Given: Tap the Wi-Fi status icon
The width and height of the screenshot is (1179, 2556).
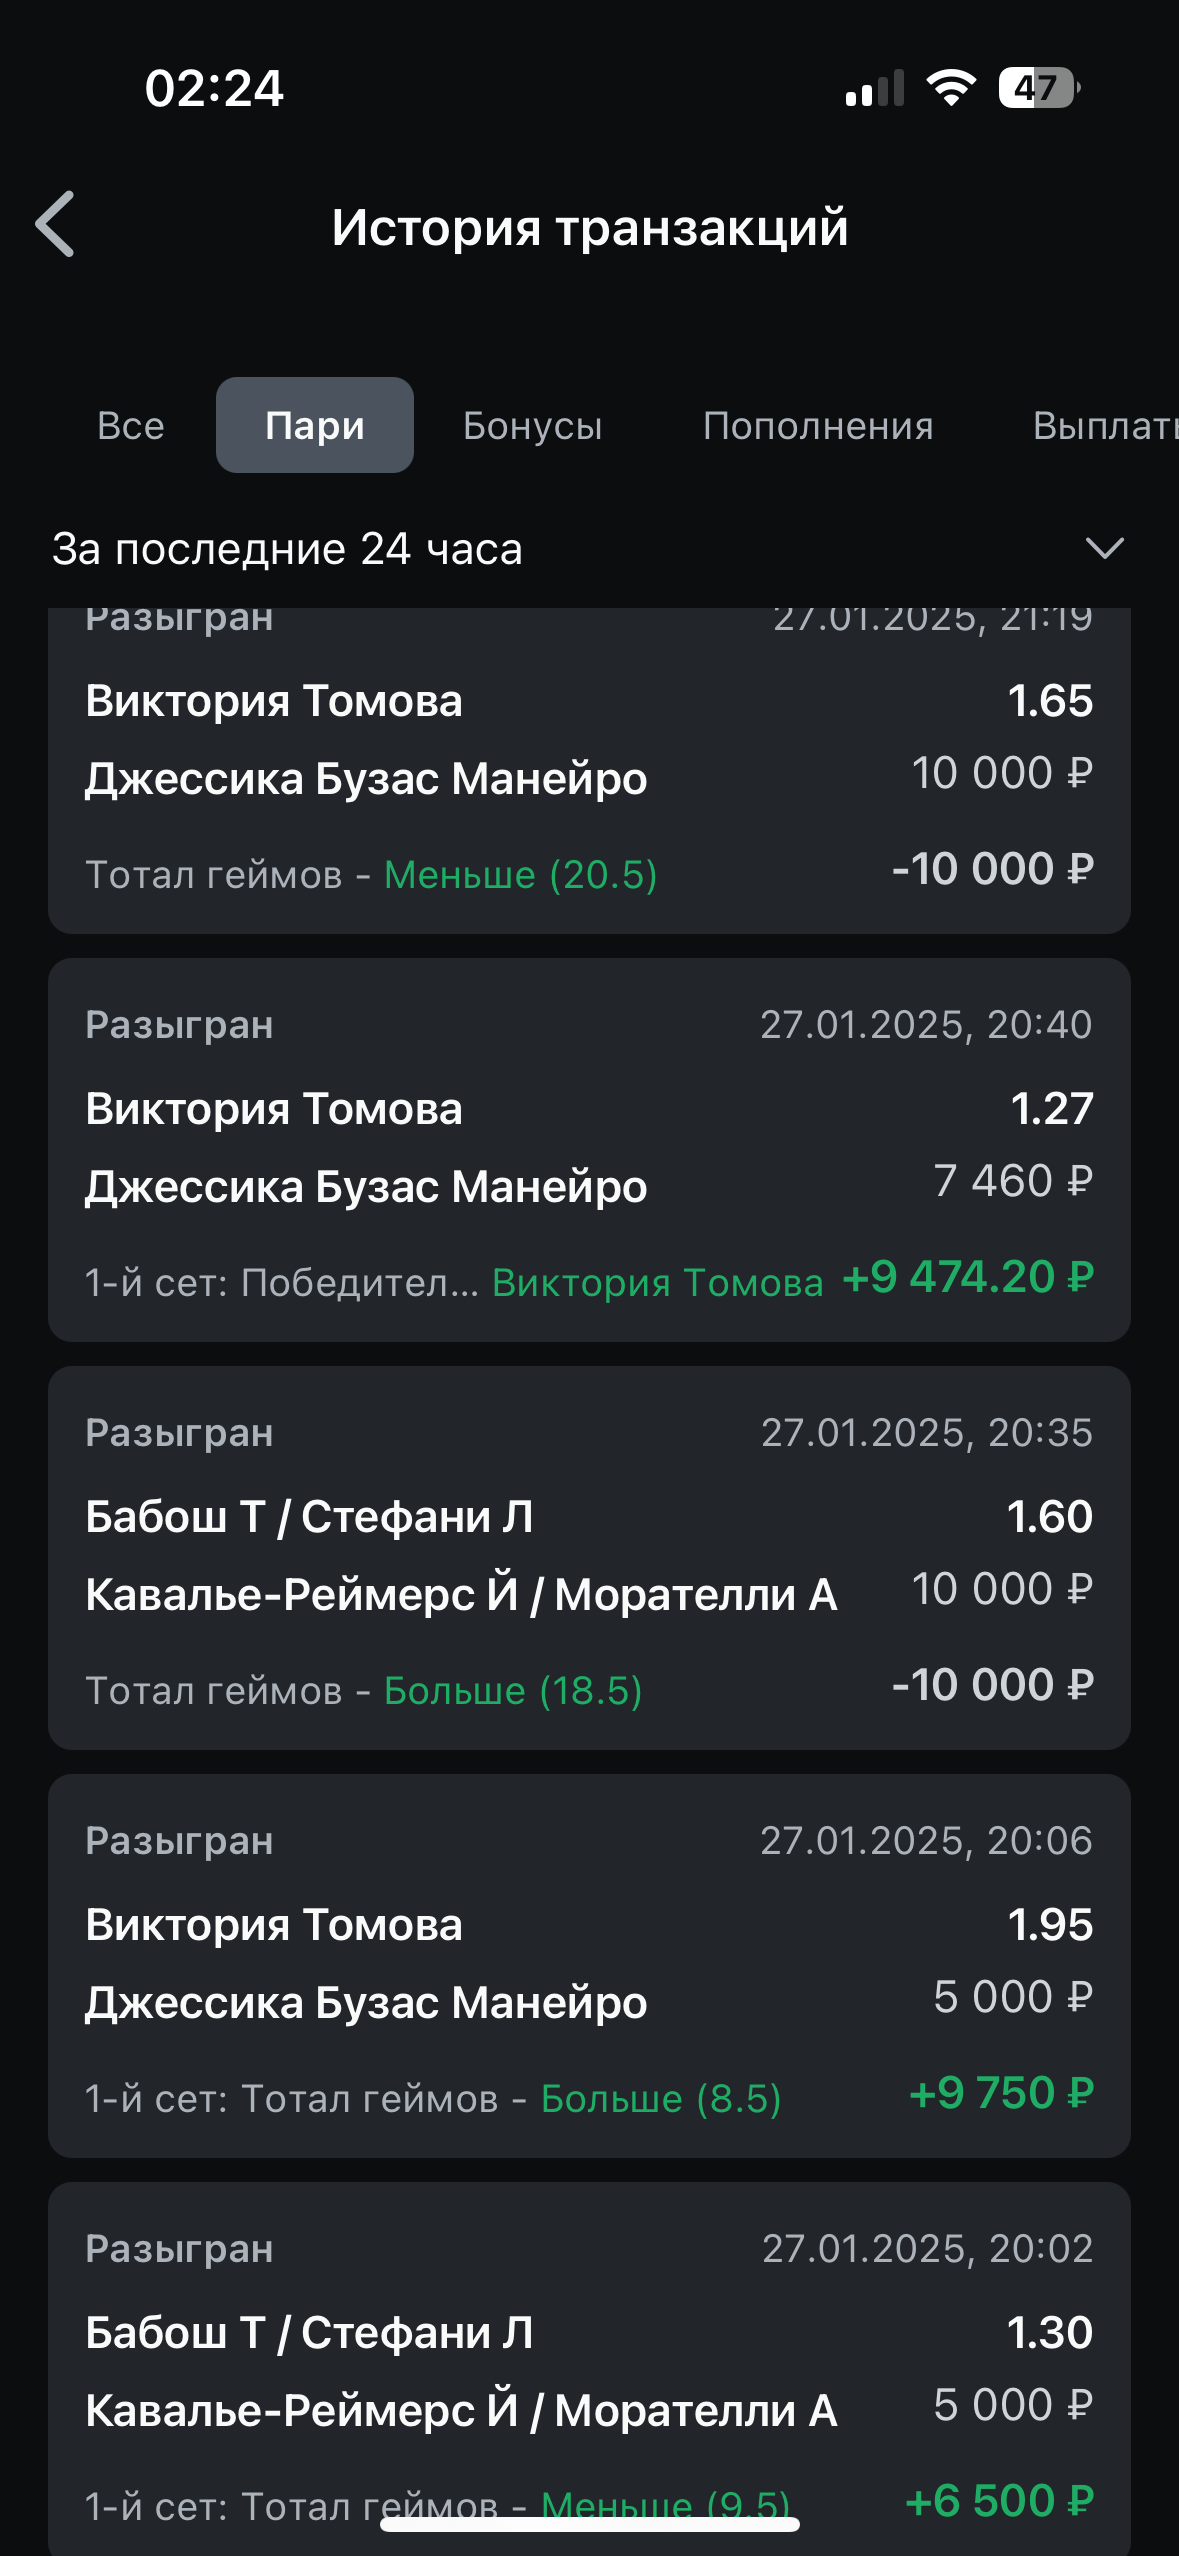Looking at the screenshot, I should [951, 88].
